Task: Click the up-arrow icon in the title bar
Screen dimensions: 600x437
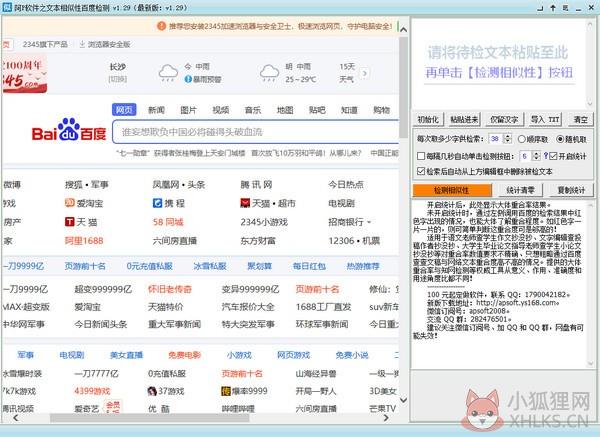Action: point(553,8)
